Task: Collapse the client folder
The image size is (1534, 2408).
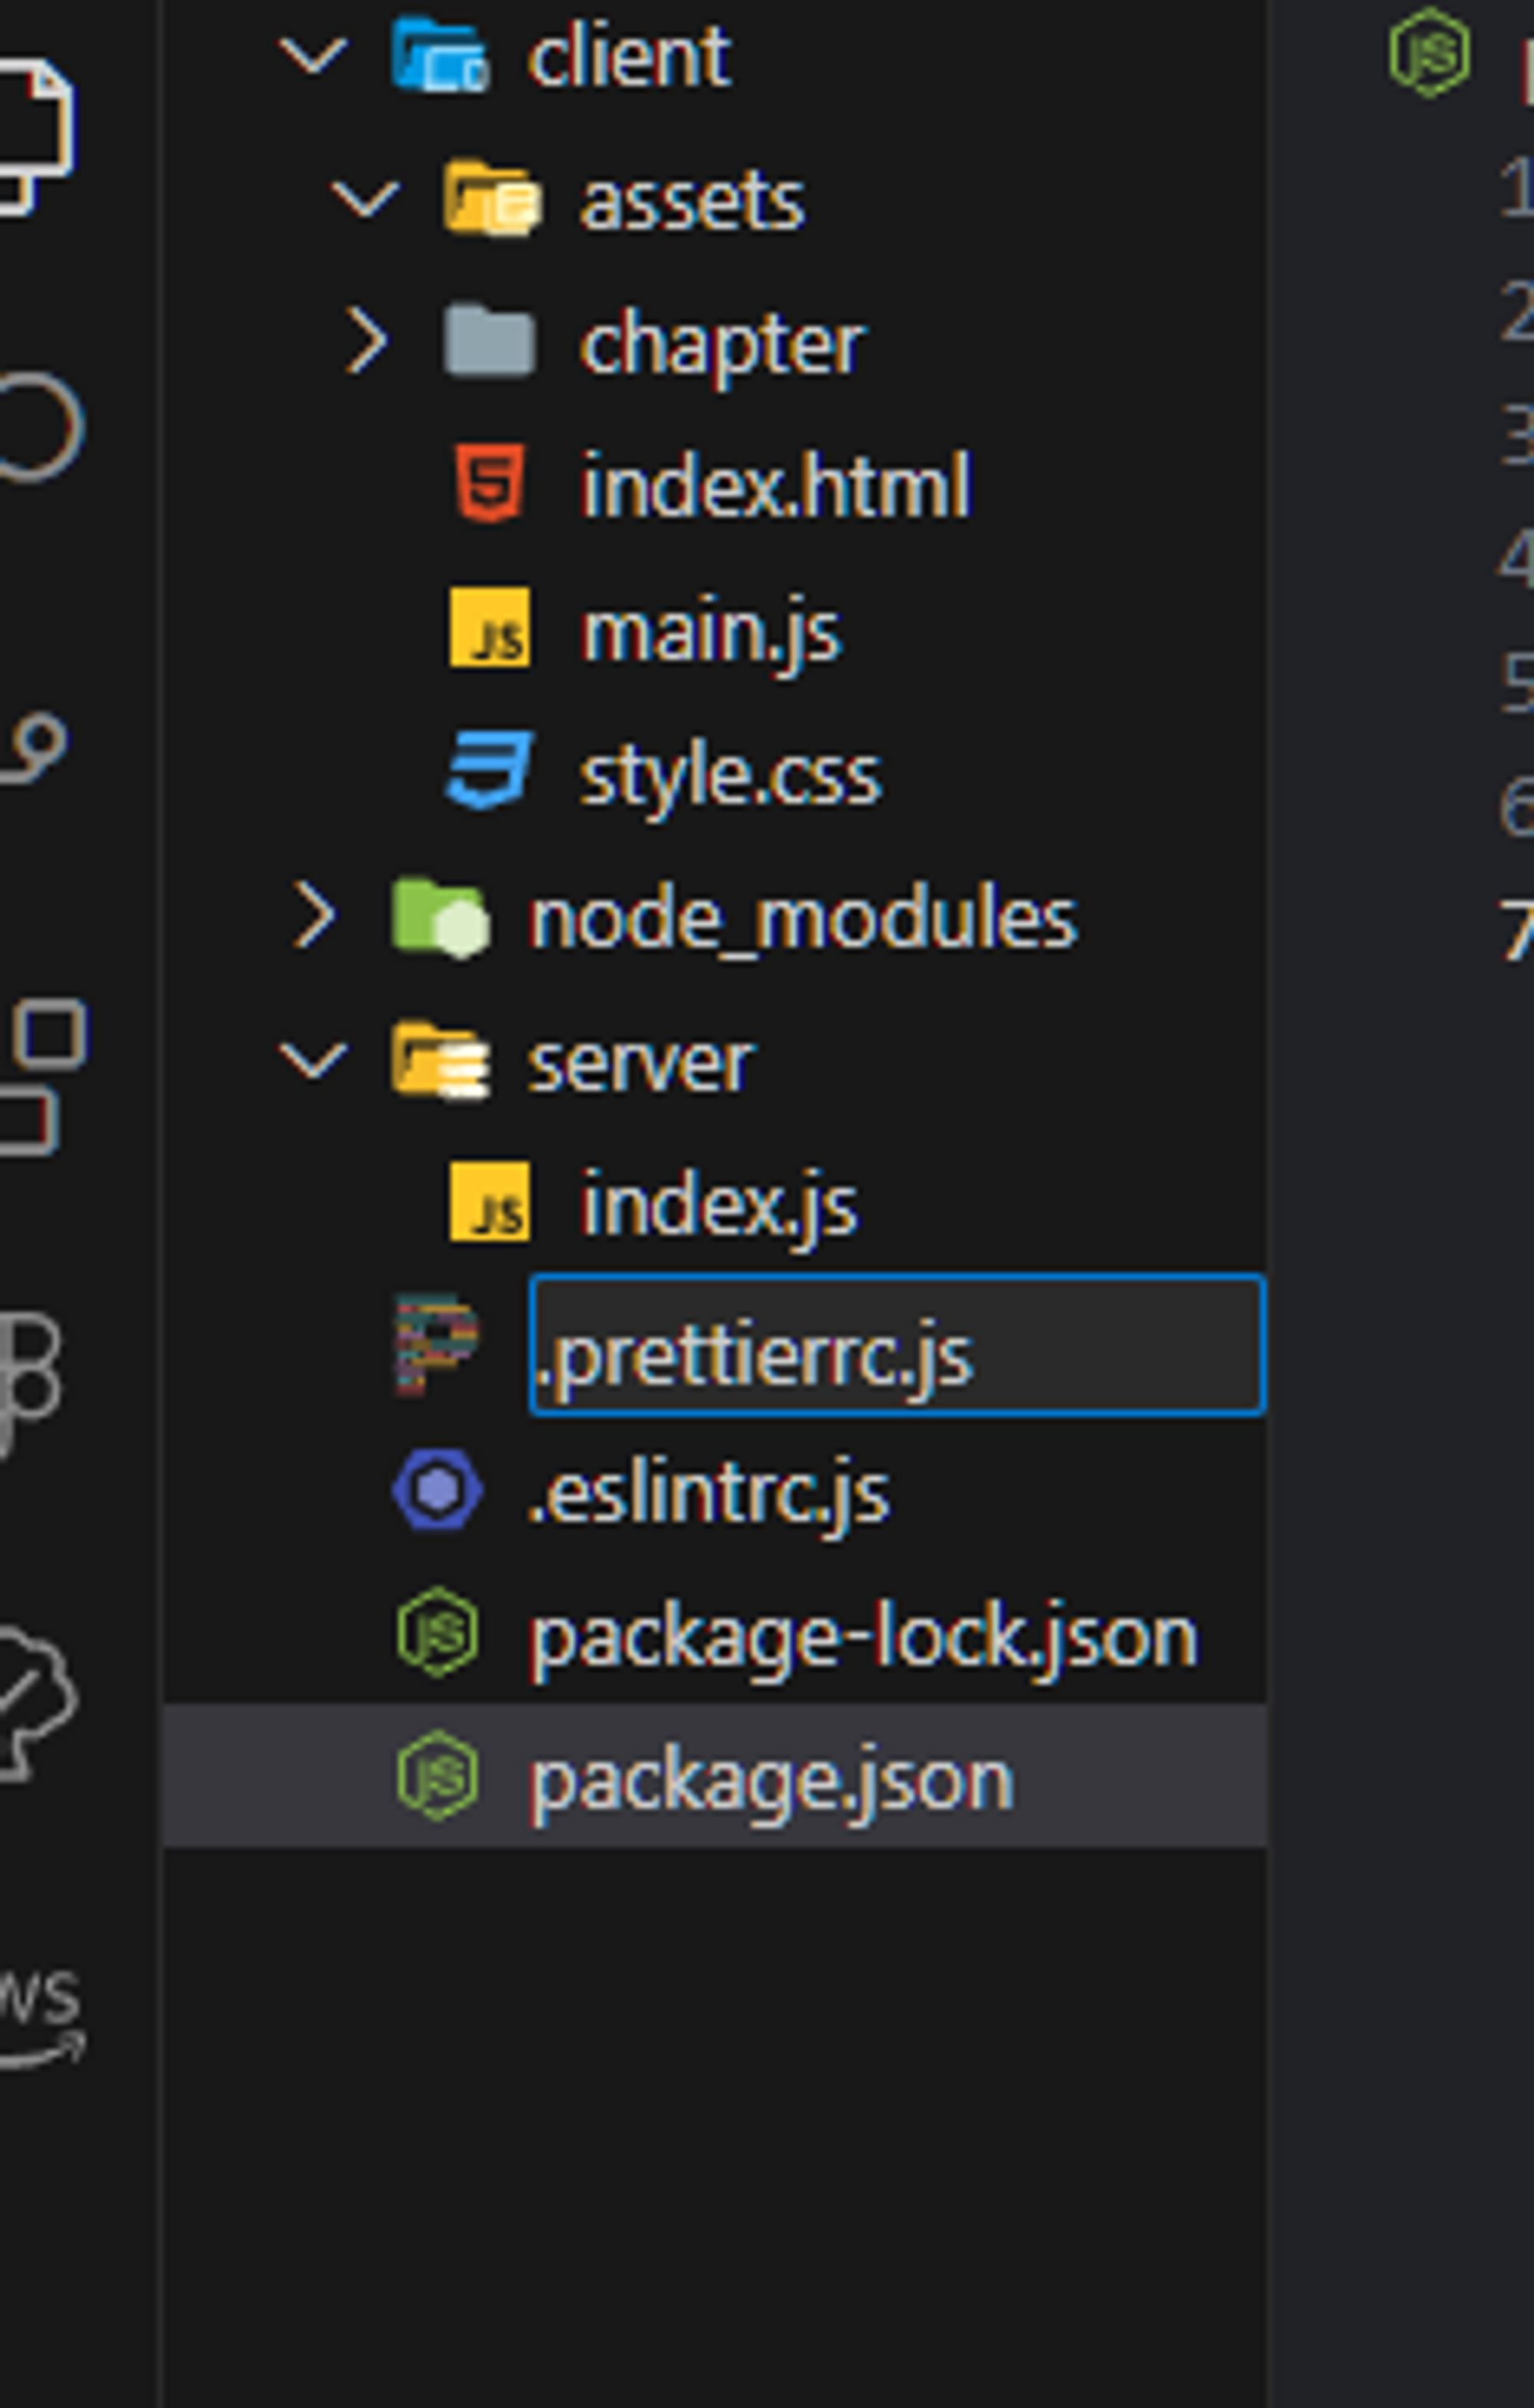Action: click(x=313, y=55)
